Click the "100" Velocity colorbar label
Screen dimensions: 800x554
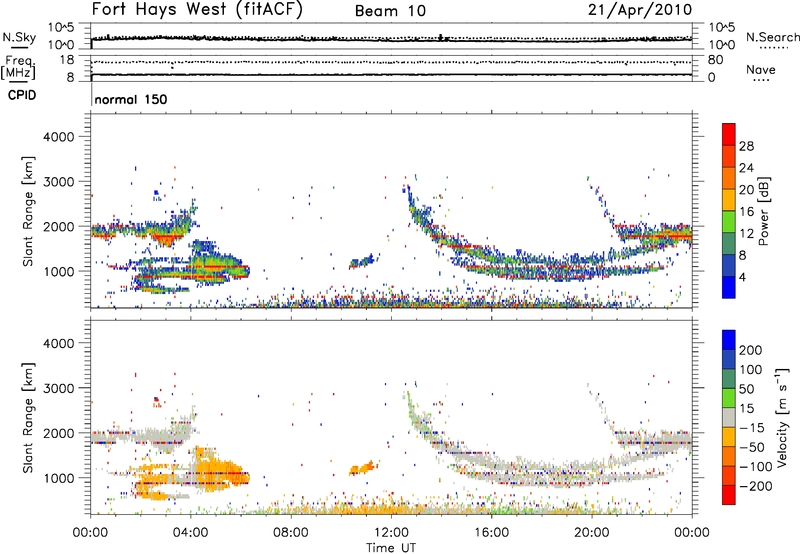coord(751,369)
